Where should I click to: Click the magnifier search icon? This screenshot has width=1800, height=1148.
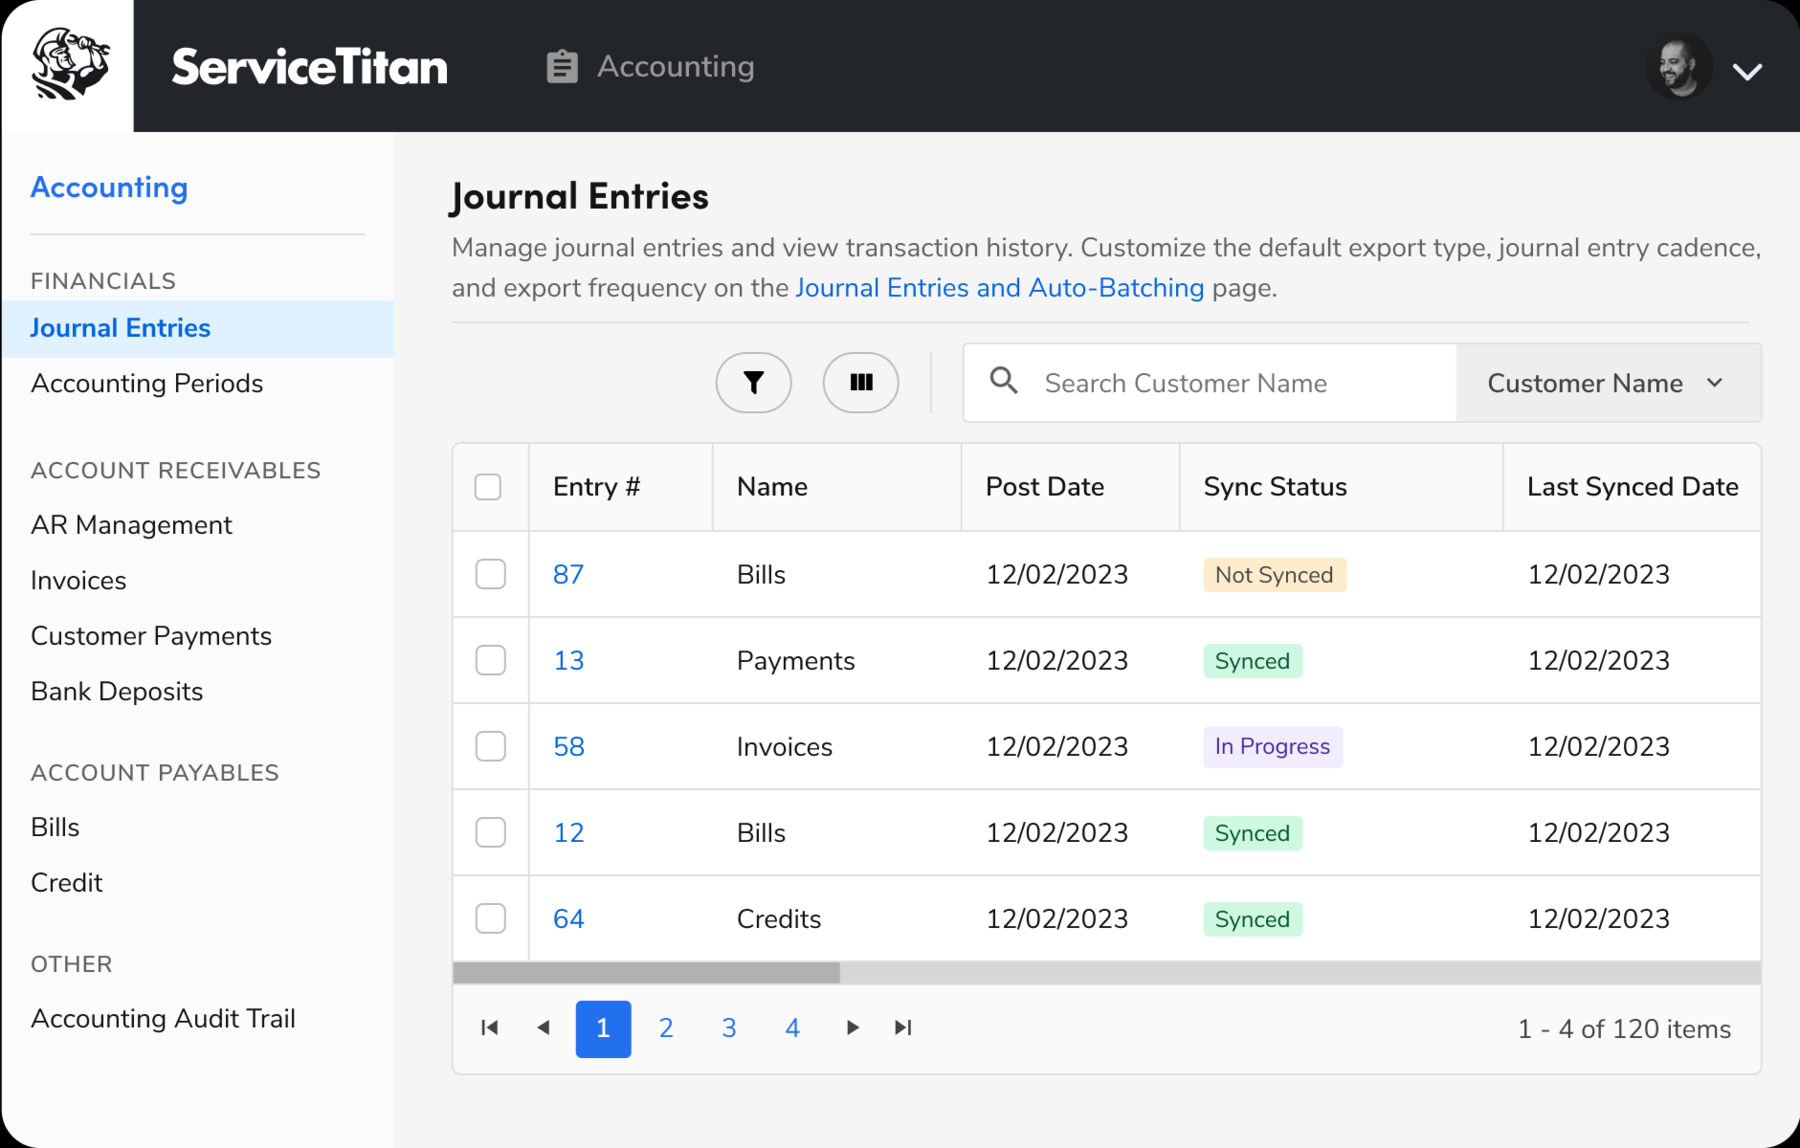pyautogui.click(x=1004, y=381)
